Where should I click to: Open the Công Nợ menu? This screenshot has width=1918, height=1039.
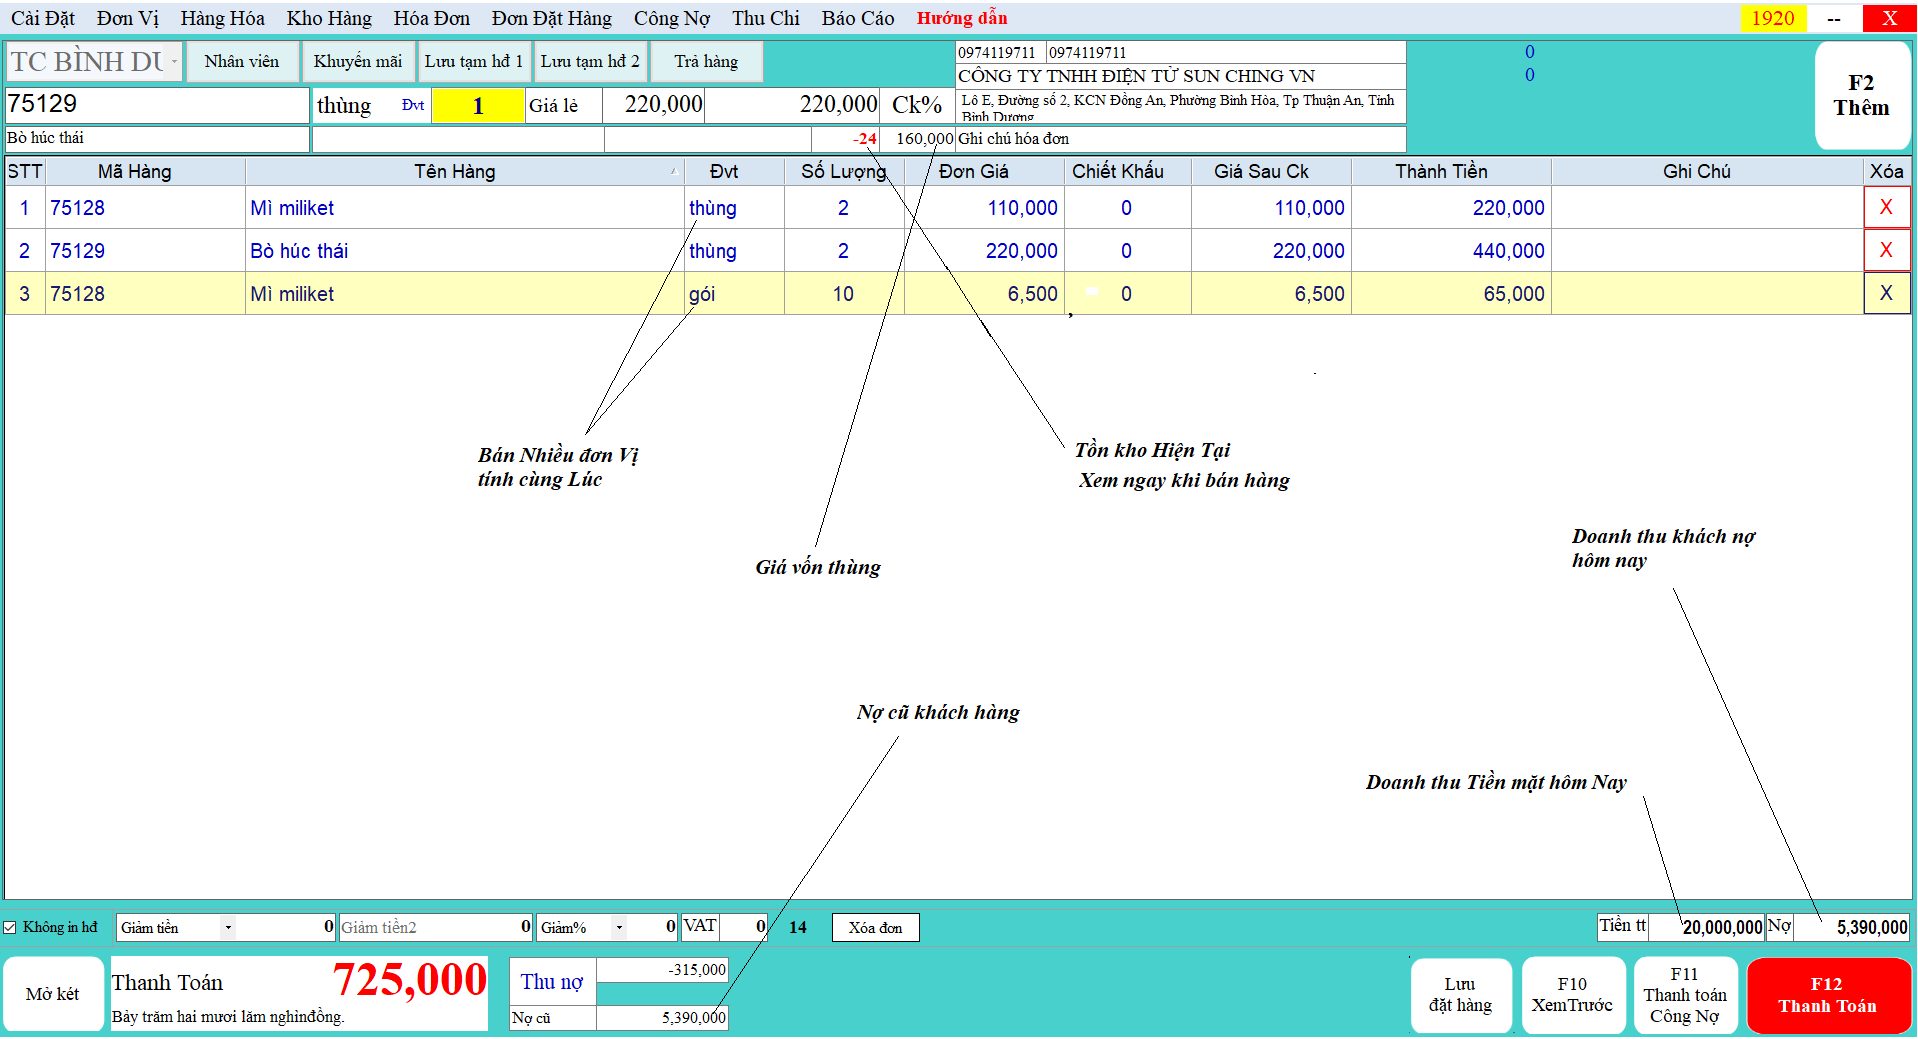pos(672,18)
